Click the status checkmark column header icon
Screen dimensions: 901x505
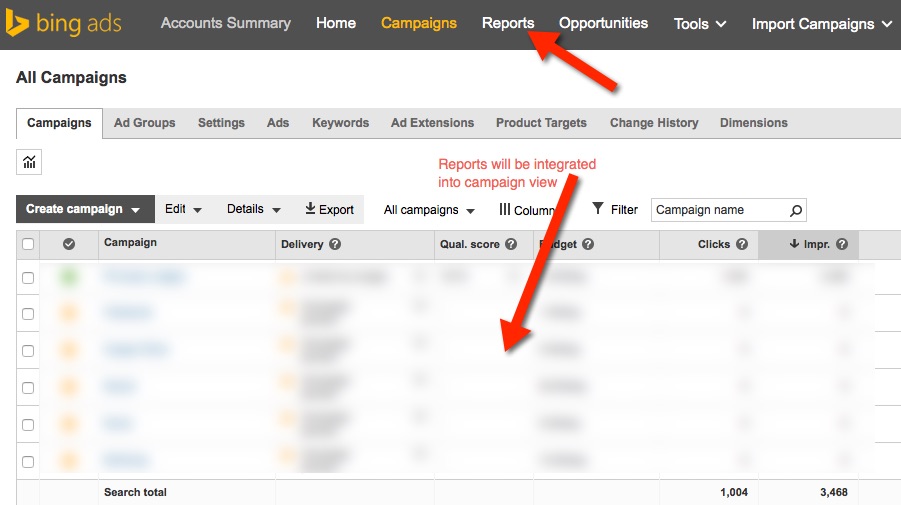click(x=69, y=244)
